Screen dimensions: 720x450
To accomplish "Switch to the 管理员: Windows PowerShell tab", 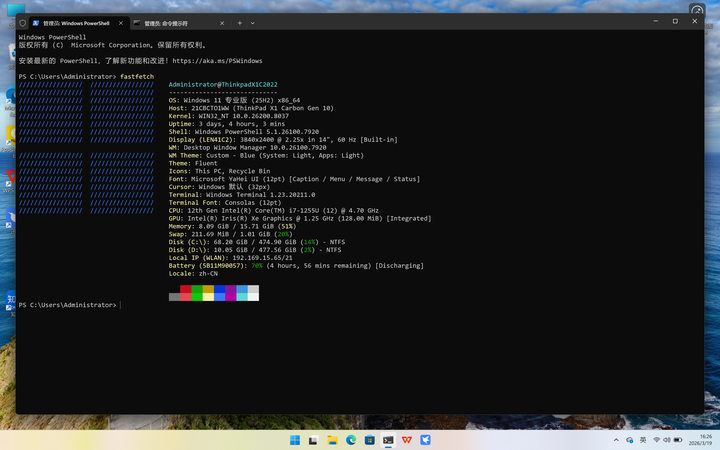I will (79, 23).
